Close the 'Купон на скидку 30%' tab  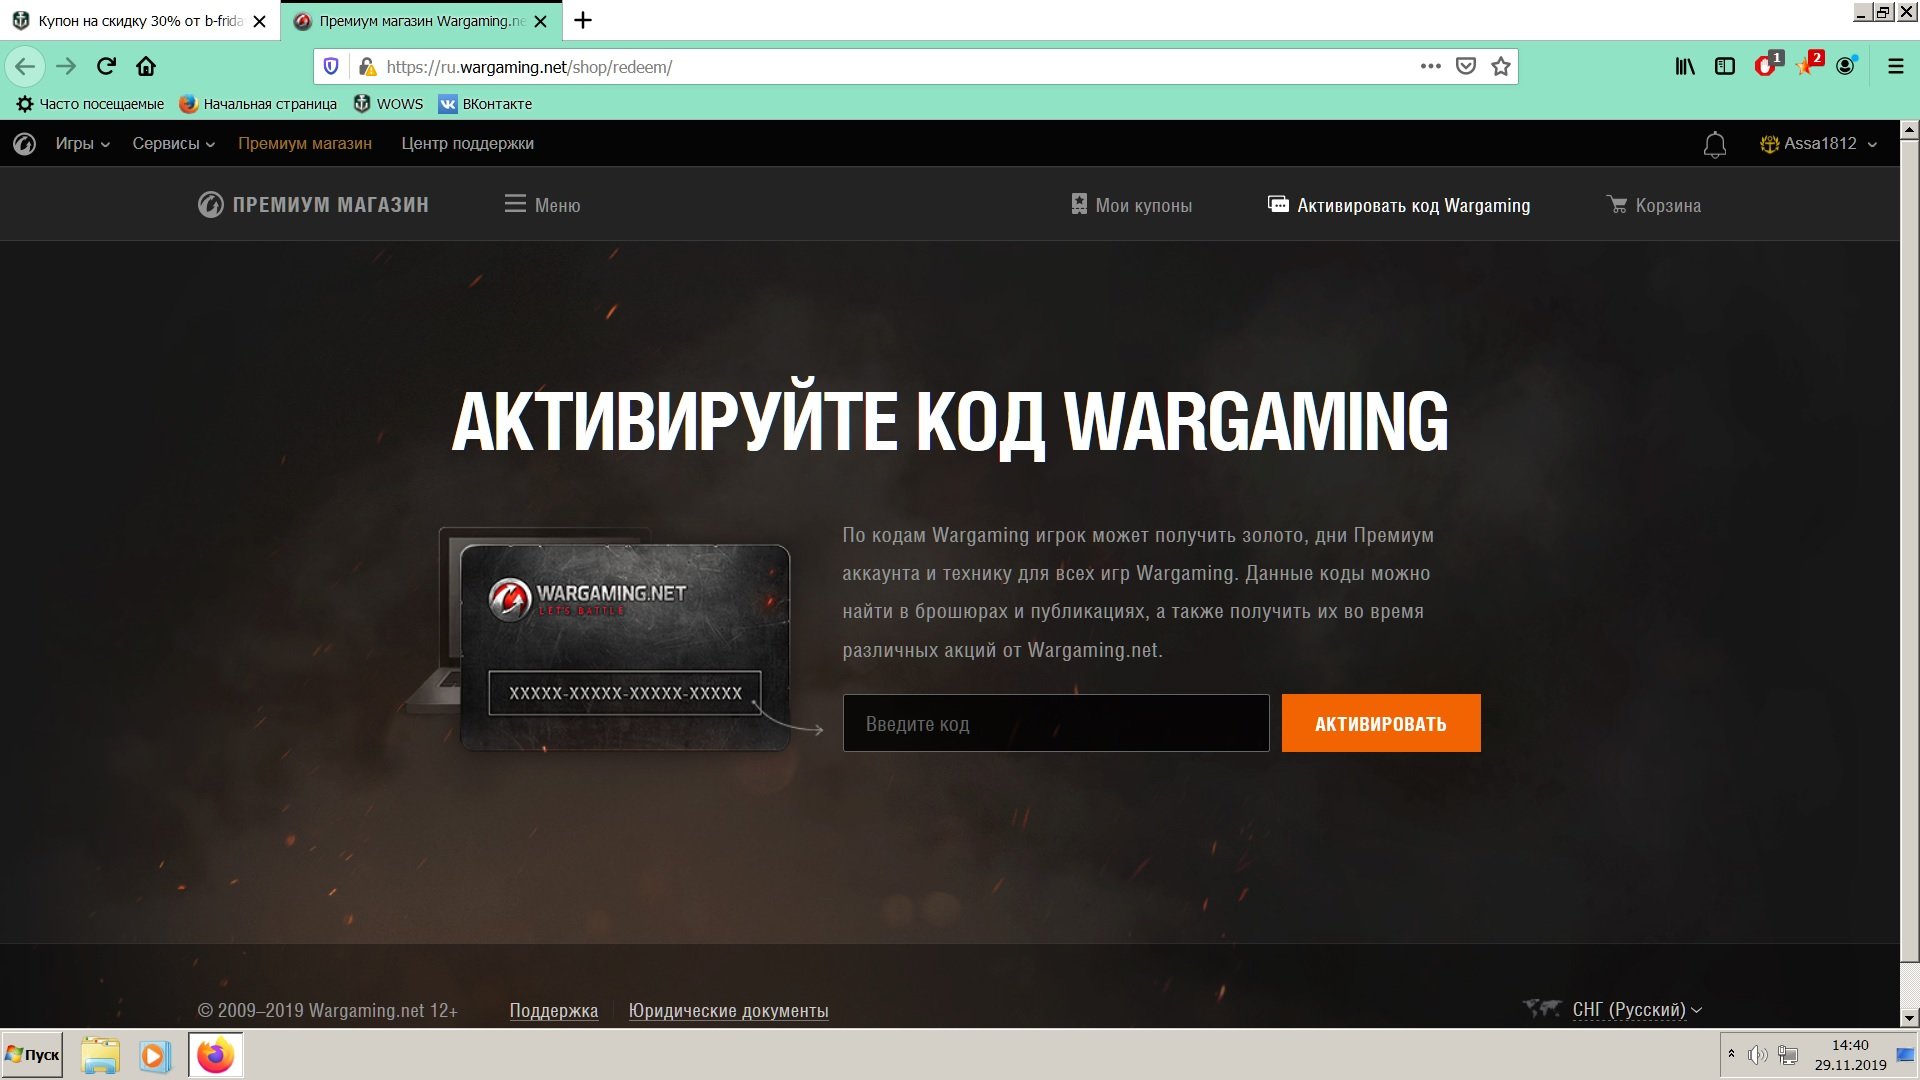point(259,21)
